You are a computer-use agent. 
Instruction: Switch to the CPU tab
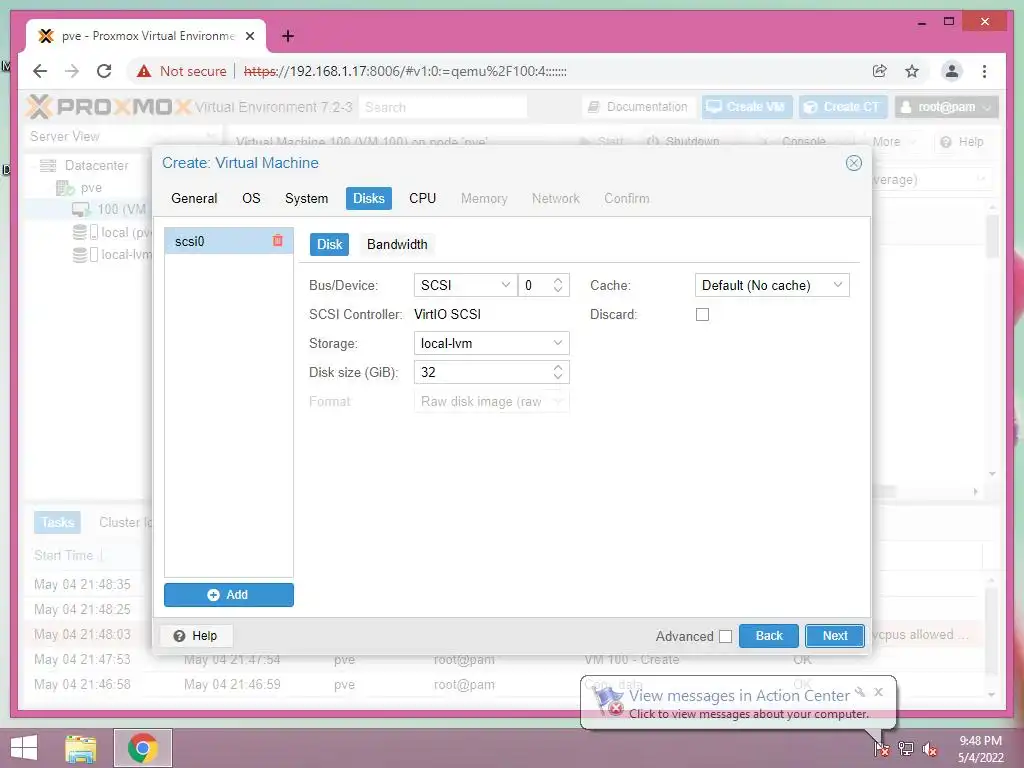tap(423, 199)
